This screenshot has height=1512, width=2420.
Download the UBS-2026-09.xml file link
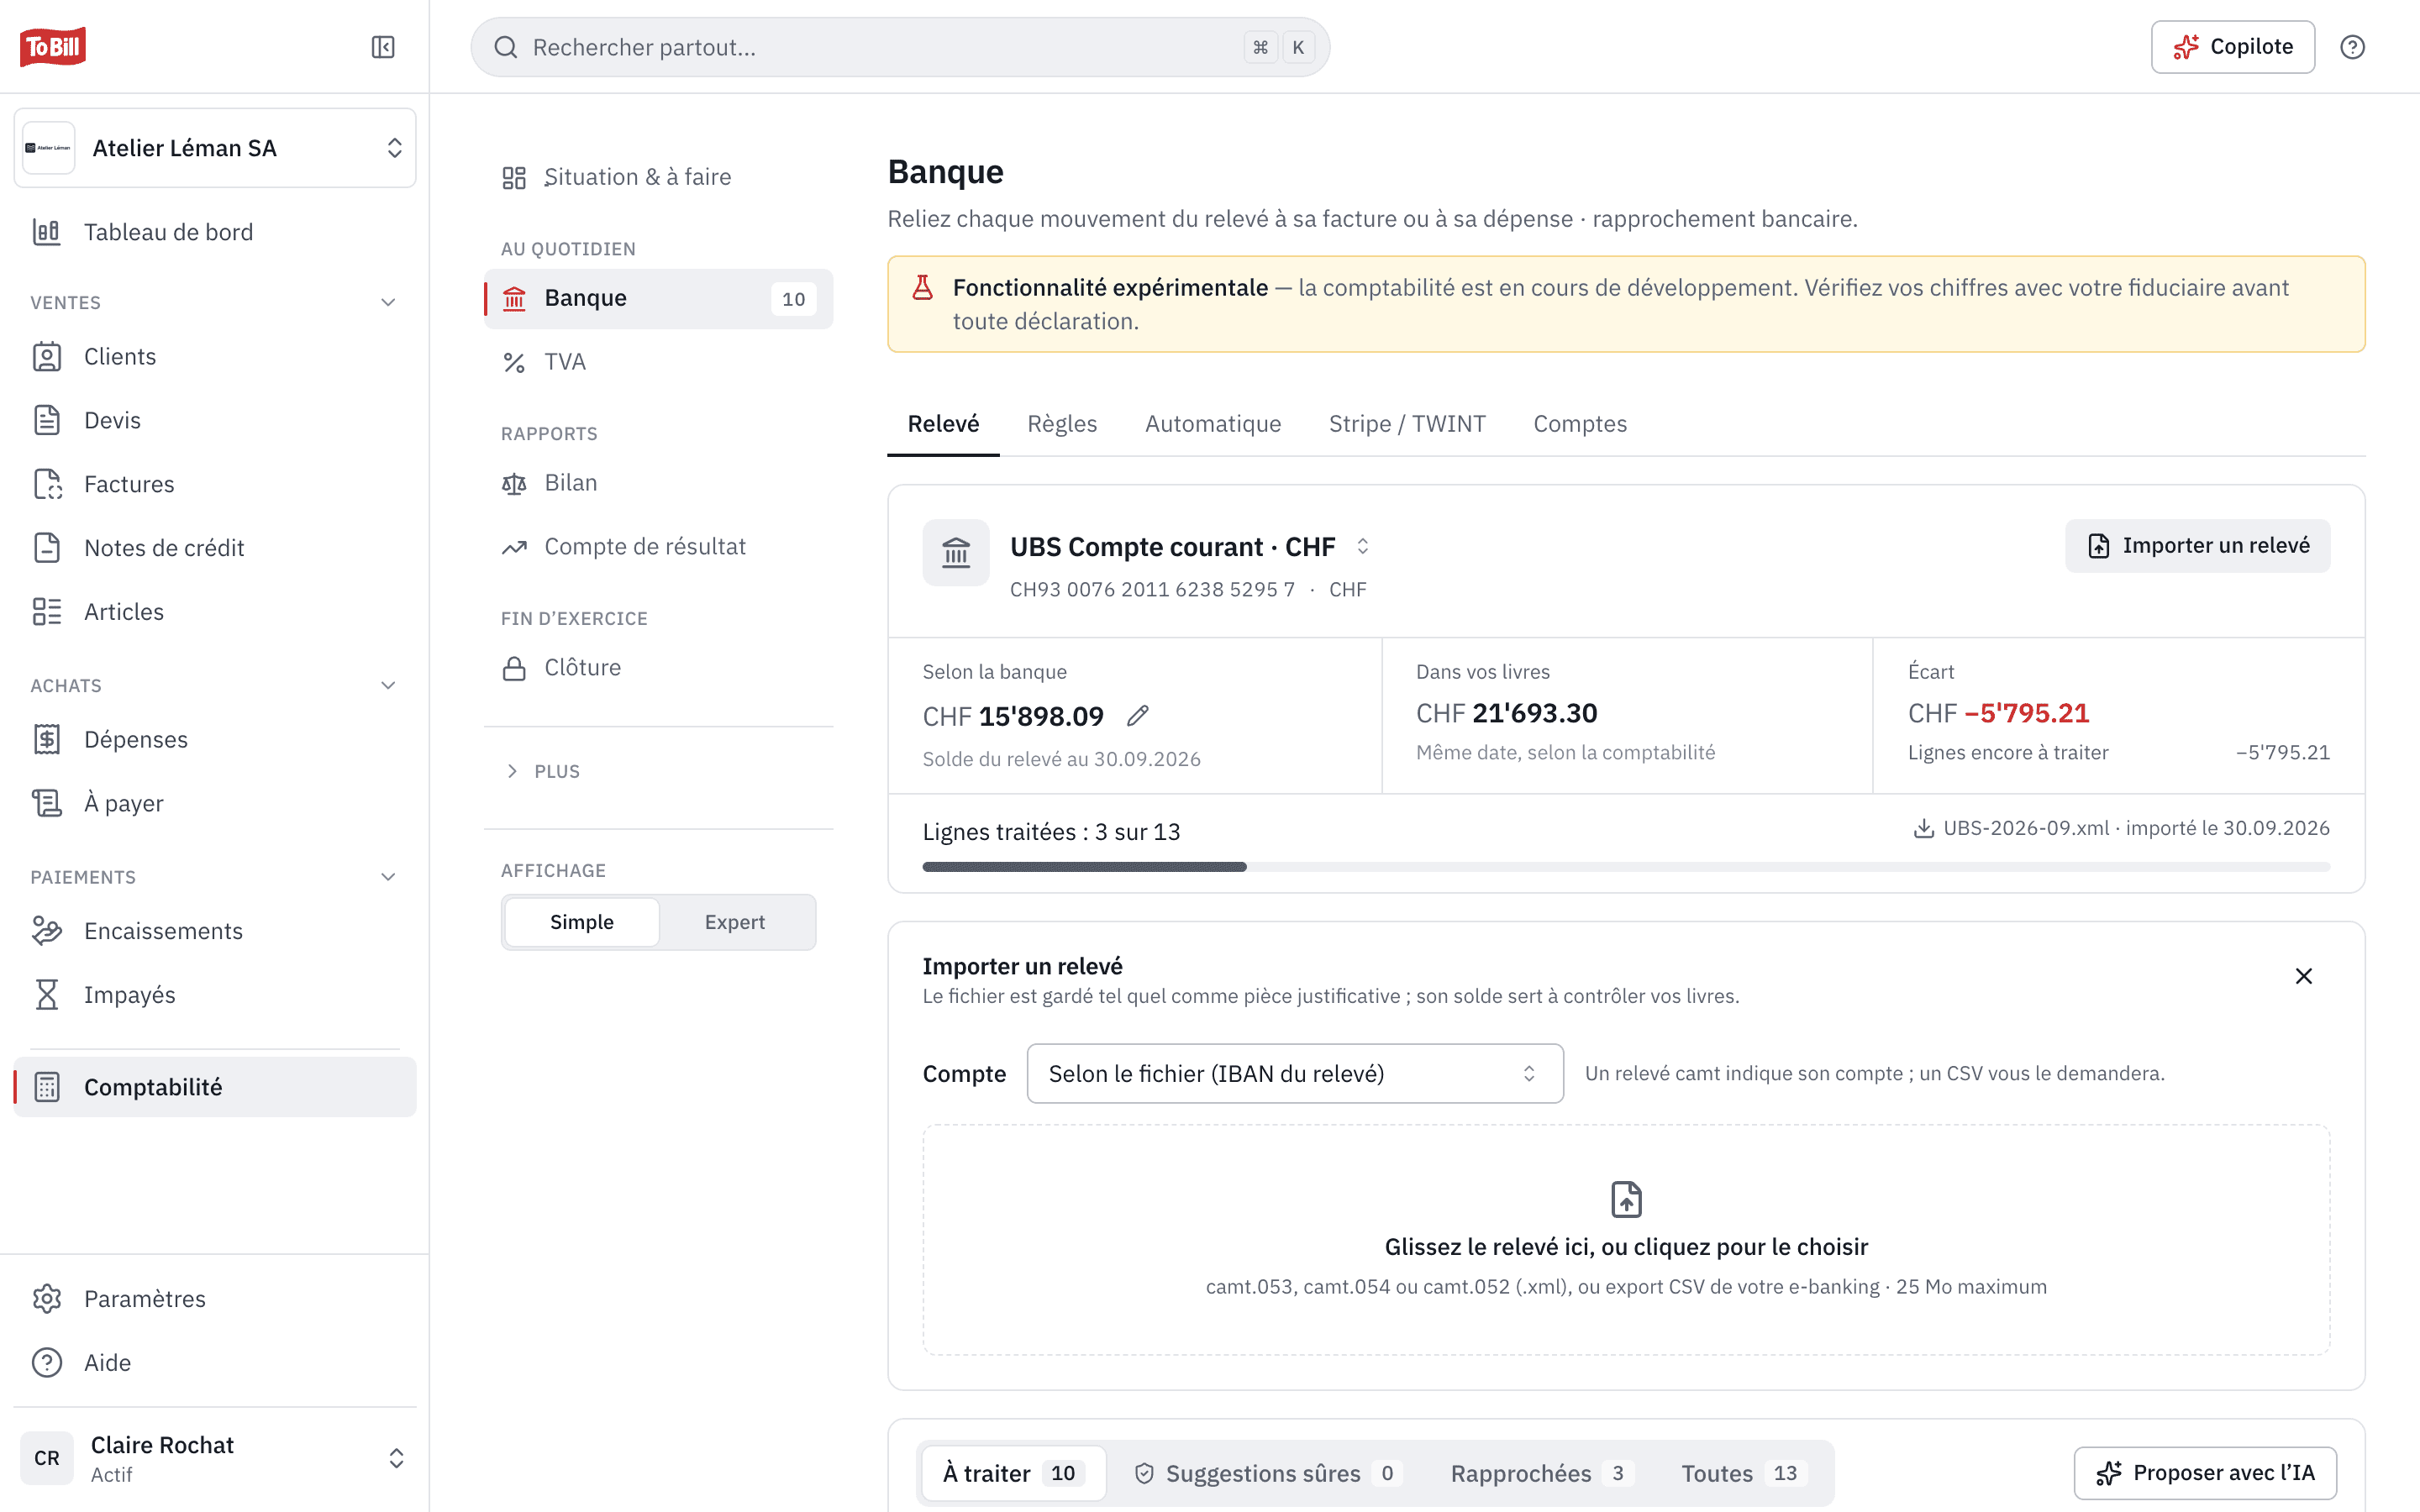click(x=2120, y=828)
